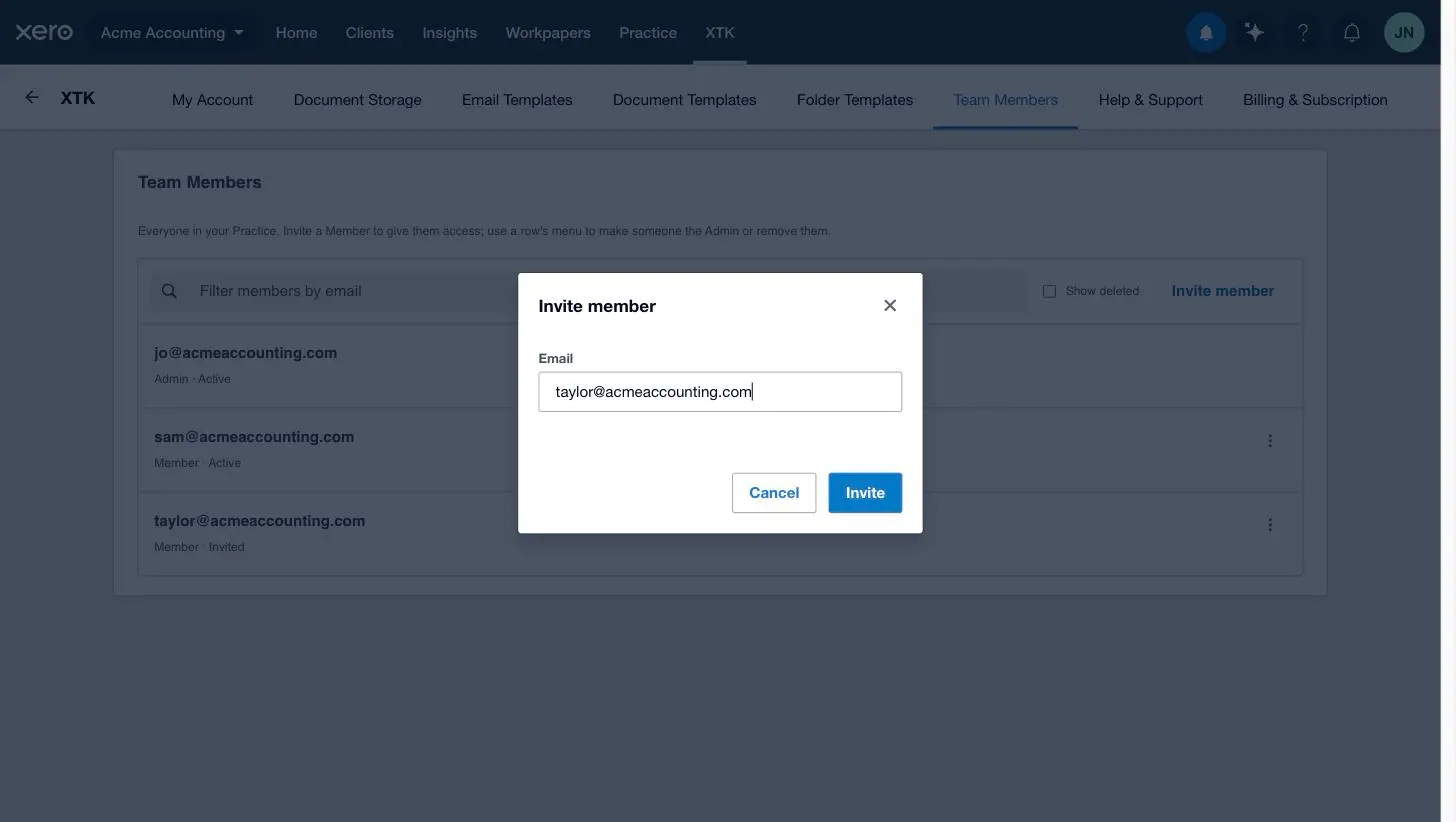Select the taylor@acmeaccounting.com list entry
This screenshot has height=822, width=1456.
point(720,533)
